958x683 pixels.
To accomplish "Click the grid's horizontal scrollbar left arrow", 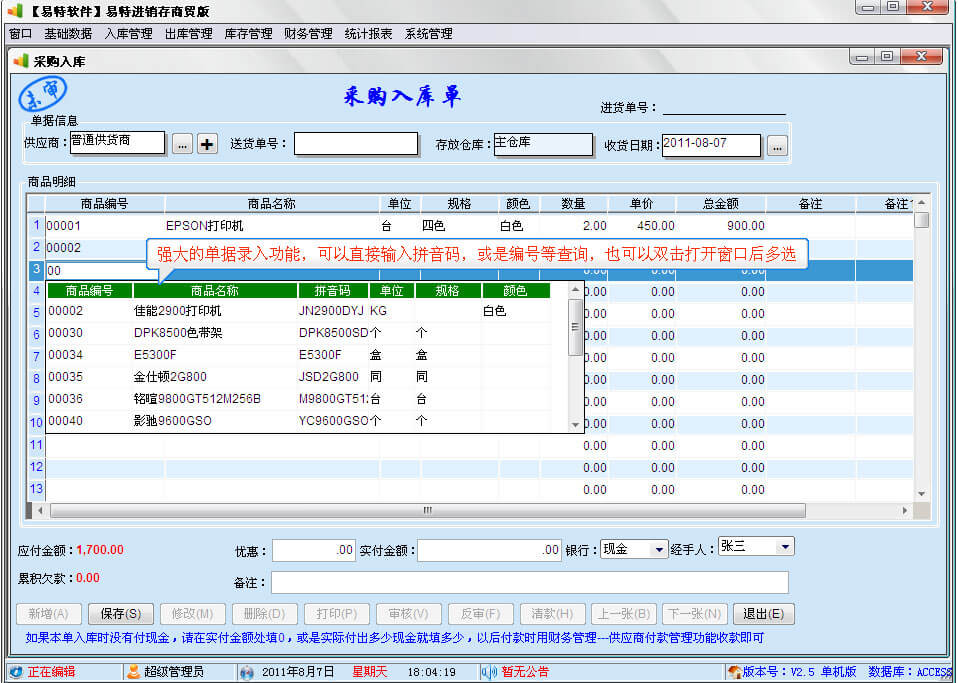I will (40, 510).
